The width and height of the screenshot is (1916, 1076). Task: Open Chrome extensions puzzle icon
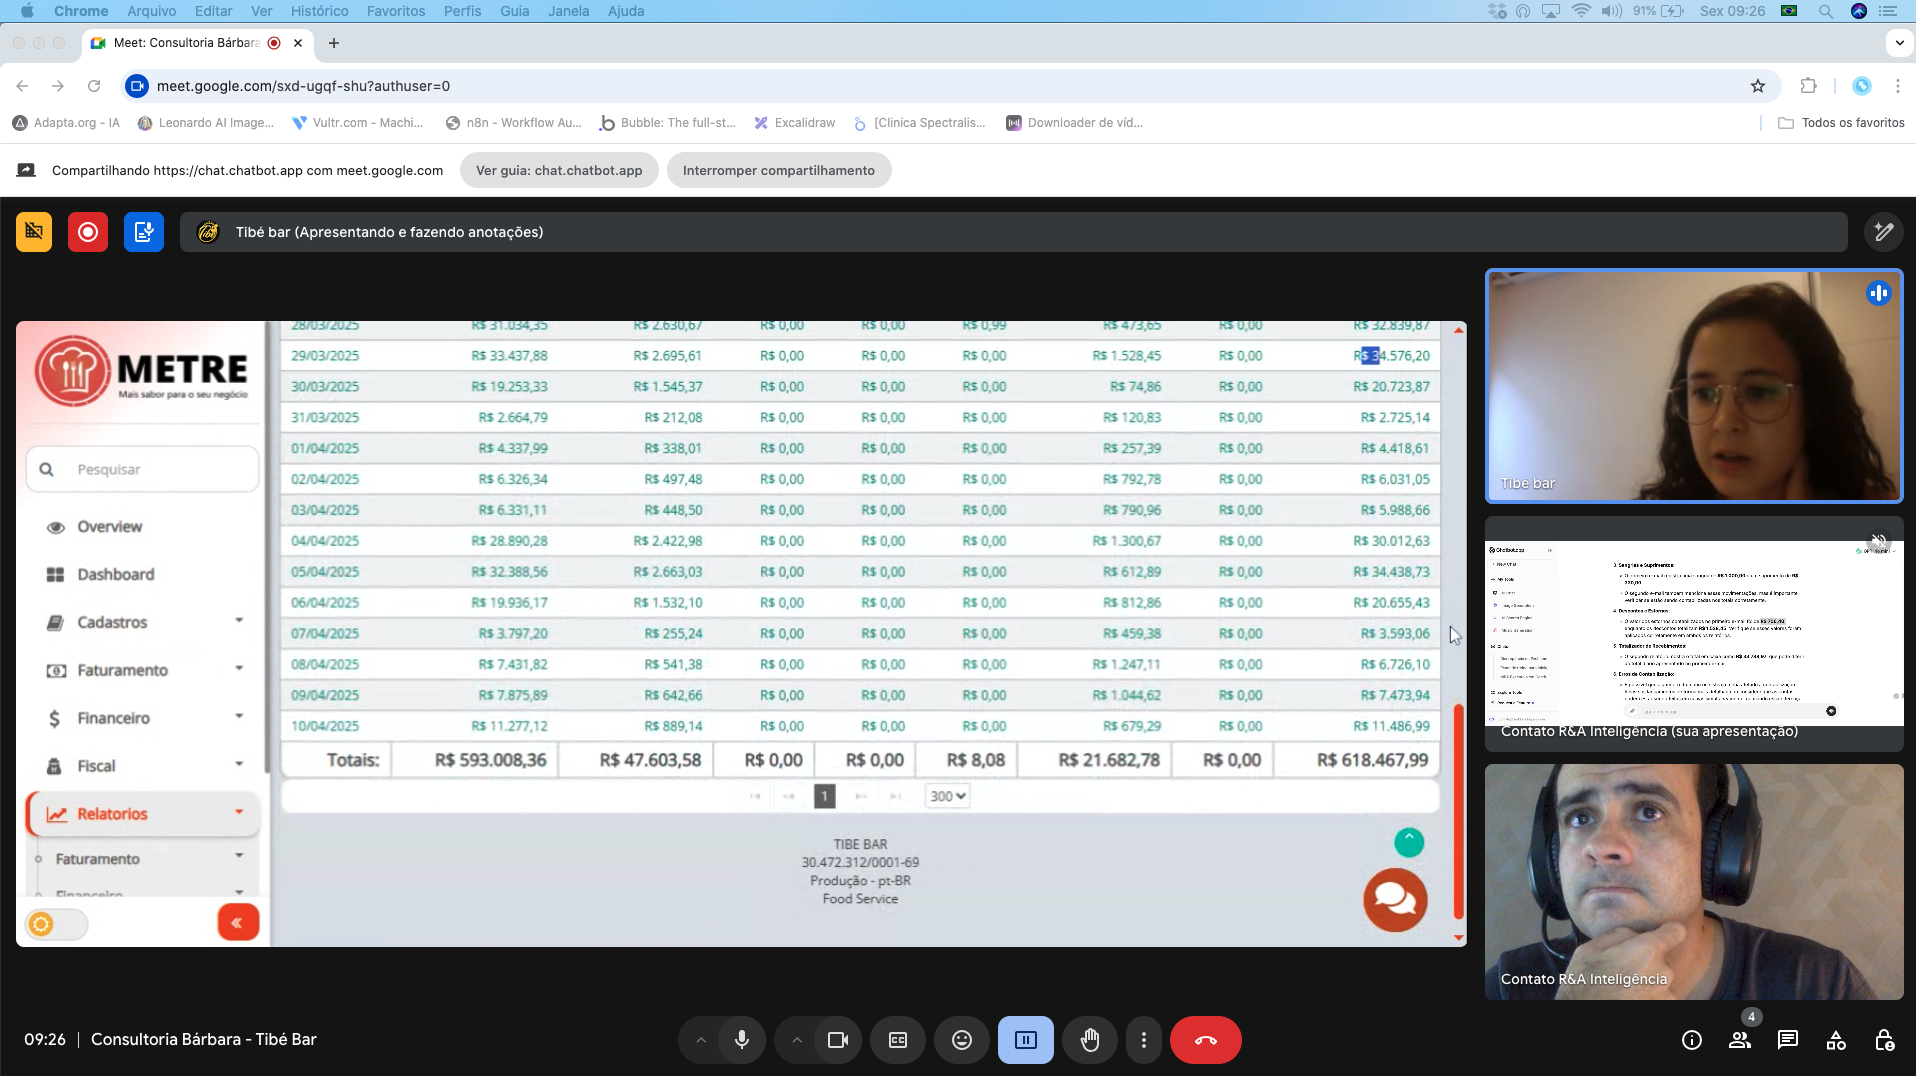pos(1808,86)
